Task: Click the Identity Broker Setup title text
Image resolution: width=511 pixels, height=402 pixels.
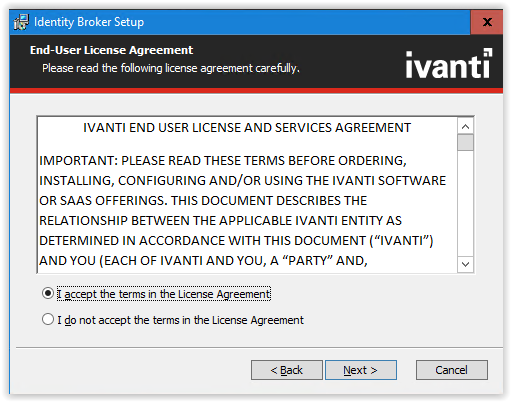Action: pos(89,22)
